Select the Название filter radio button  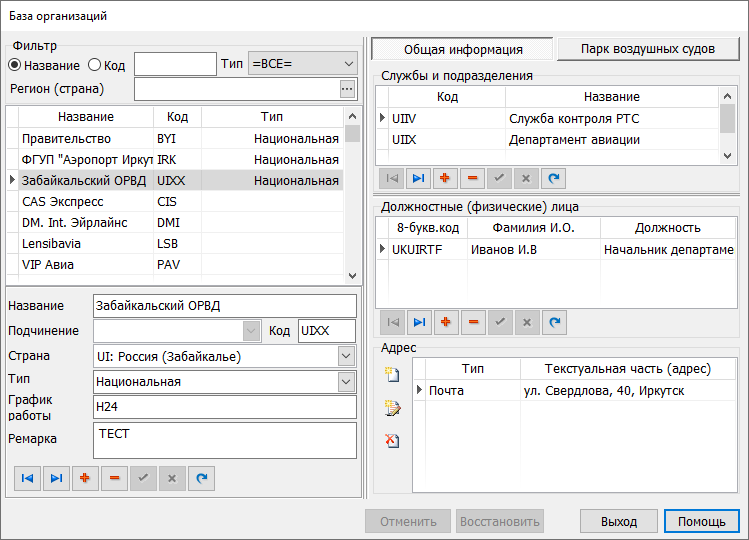pyautogui.click(x=15, y=65)
